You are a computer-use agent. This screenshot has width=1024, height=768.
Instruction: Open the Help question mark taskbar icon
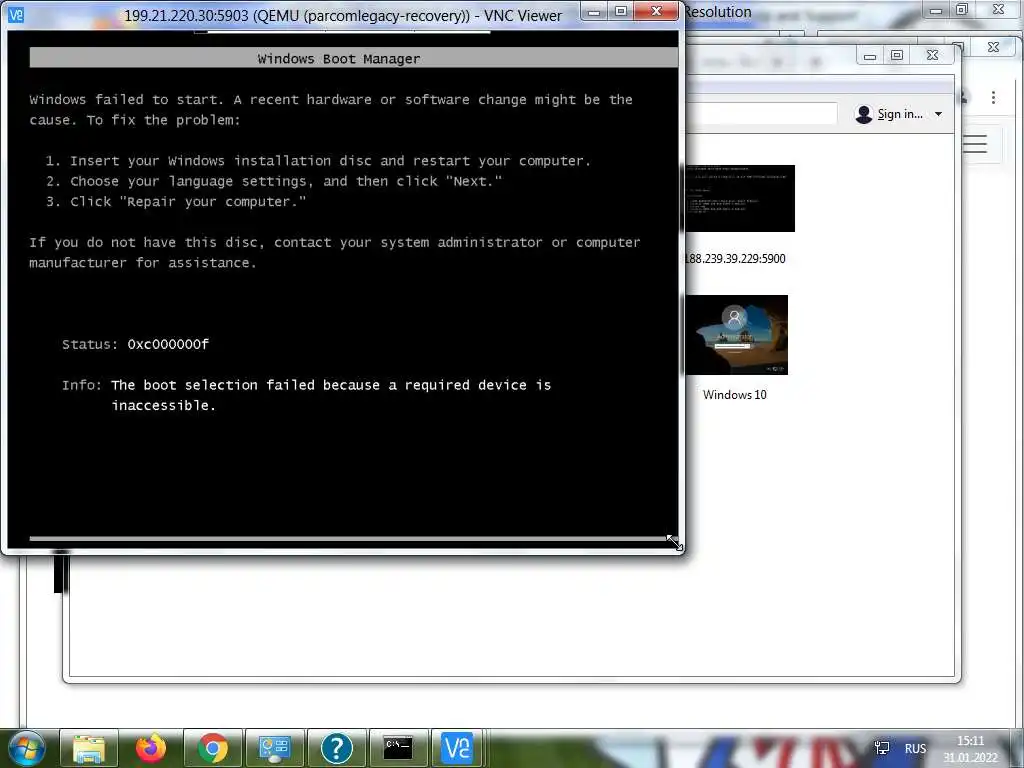[x=336, y=748]
